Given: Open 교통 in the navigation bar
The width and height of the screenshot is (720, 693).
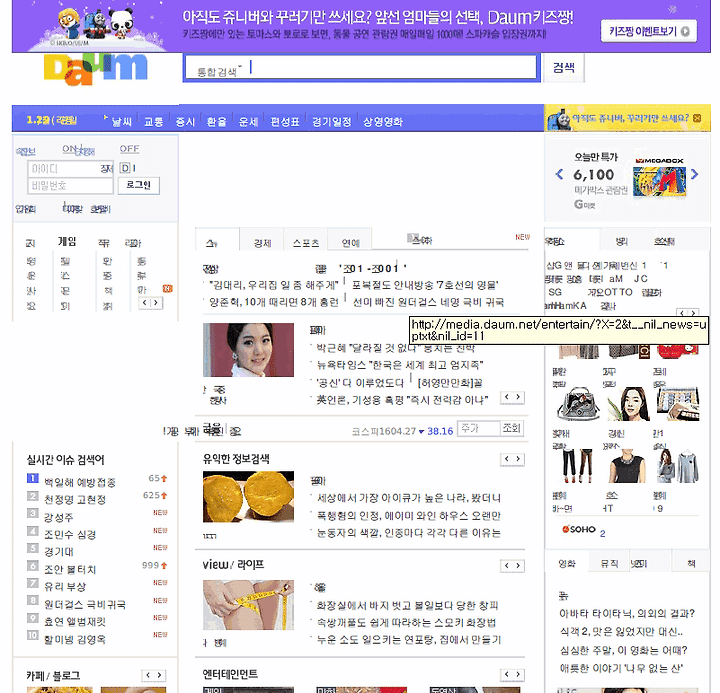Looking at the screenshot, I should click(153, 122).
